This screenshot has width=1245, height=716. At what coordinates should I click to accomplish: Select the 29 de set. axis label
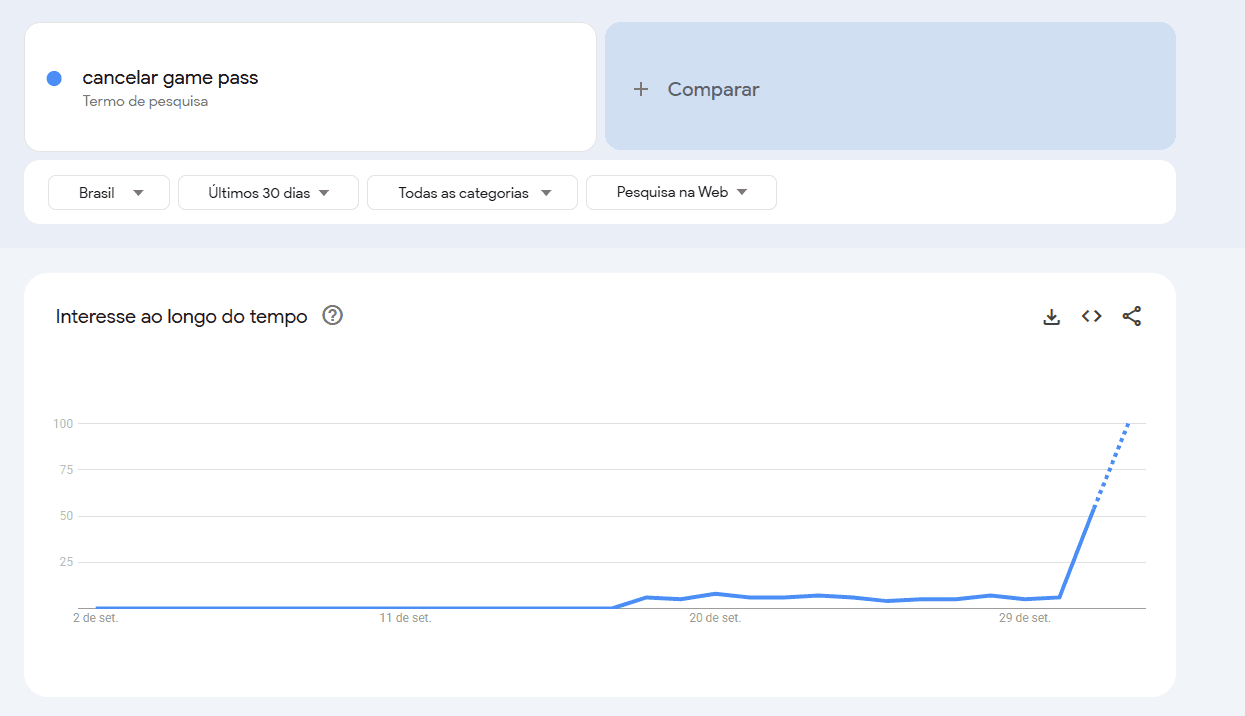click(x=1025, y=619)
